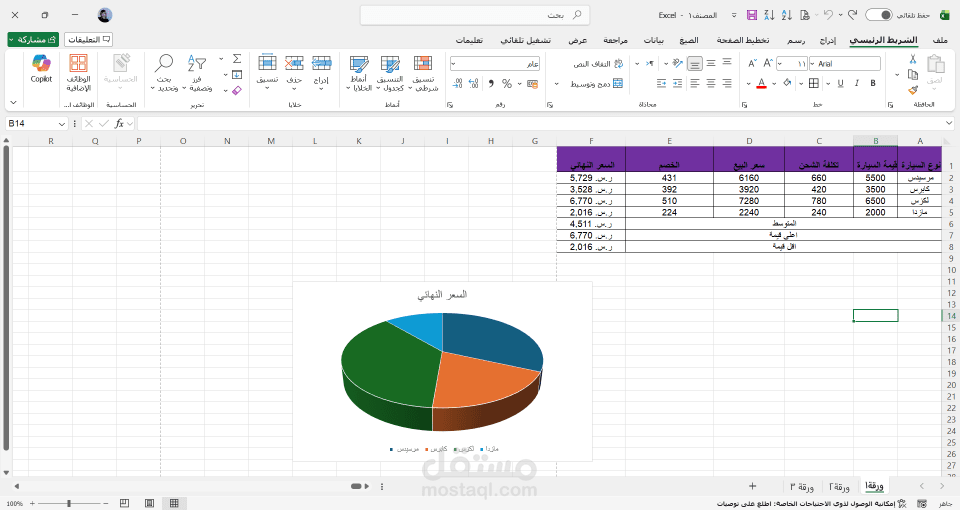This screenshot has height=510, width=960.
Task: Open the number format (عام) dropdown
Action: tap(454, 64)
